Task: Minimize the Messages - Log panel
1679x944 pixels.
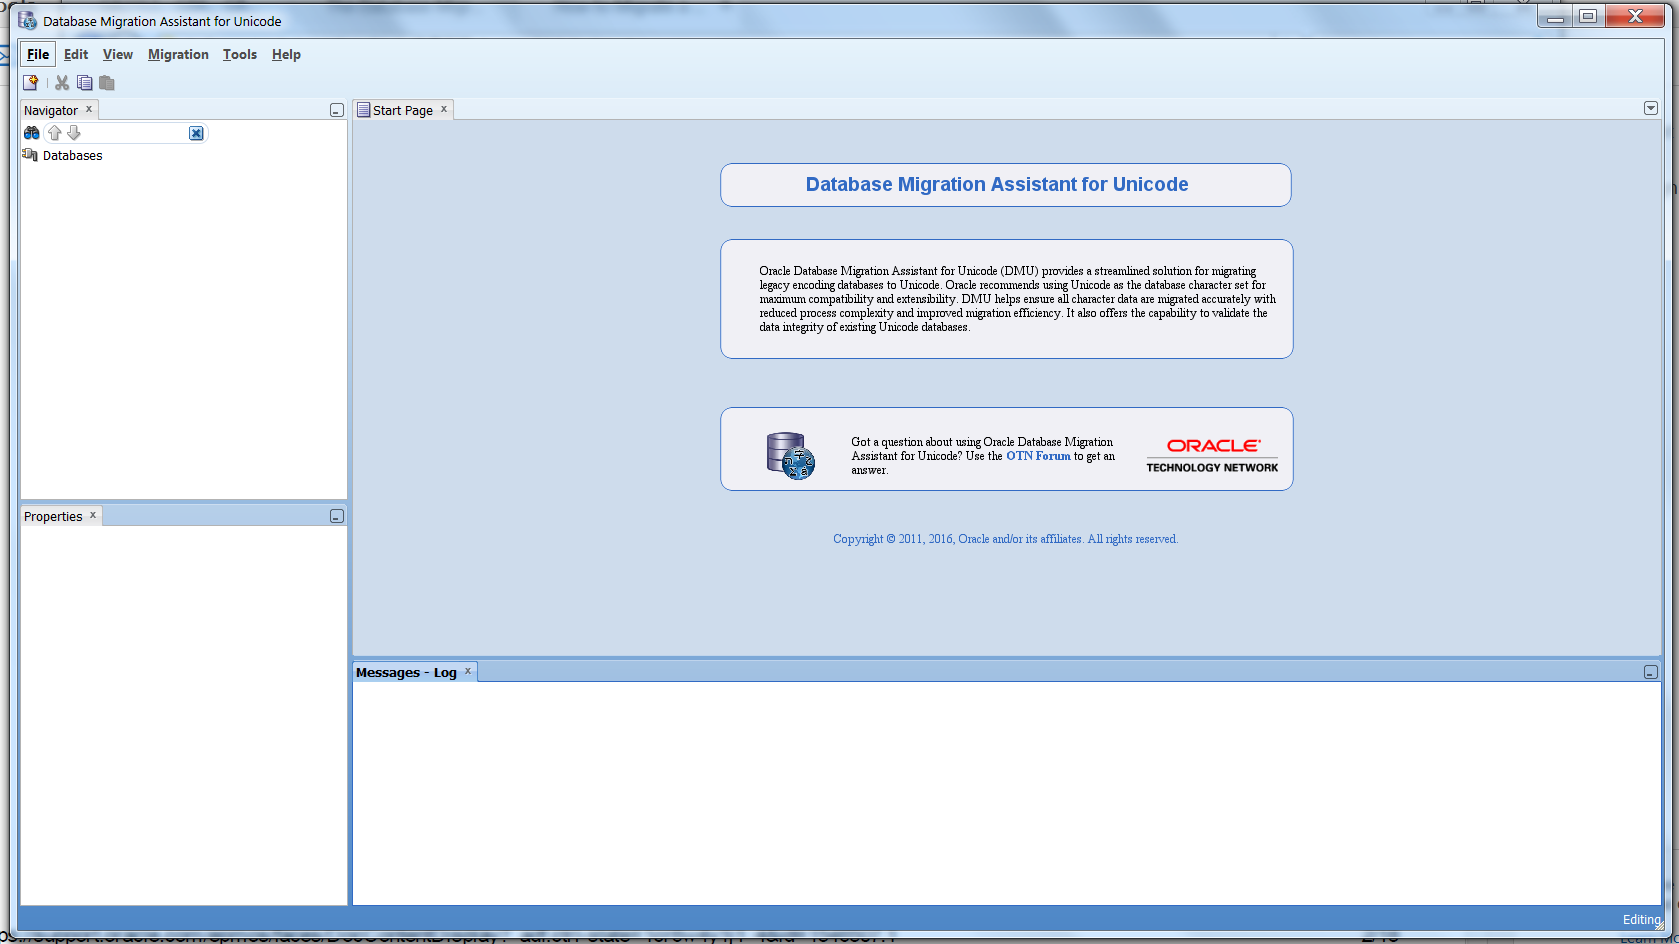Action: pyautogui.click(x=1651, y=672)
